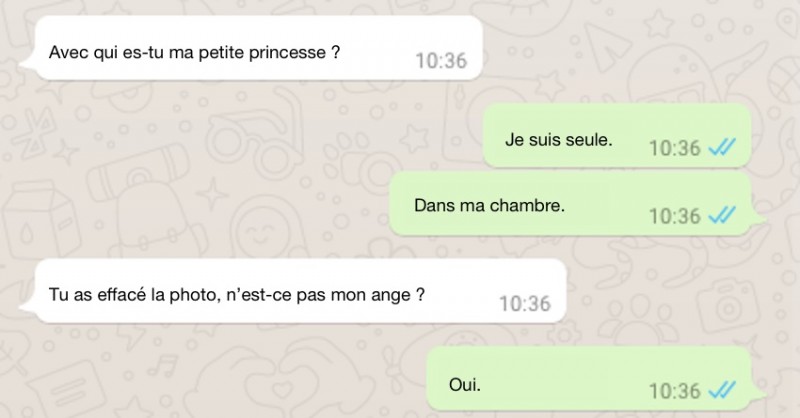
Task: Click the milk carton doodle in the chat wallpaper
Action: 40,219
